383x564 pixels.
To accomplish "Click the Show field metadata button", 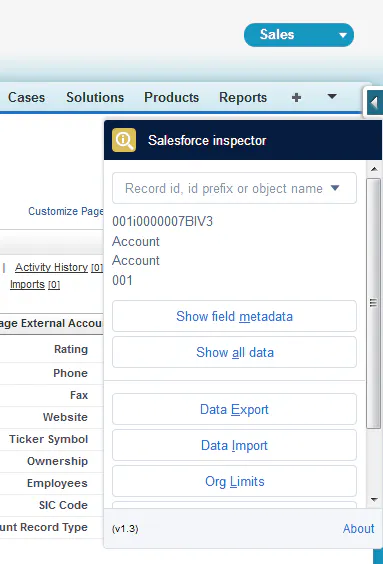I will [x=234, y=316].
